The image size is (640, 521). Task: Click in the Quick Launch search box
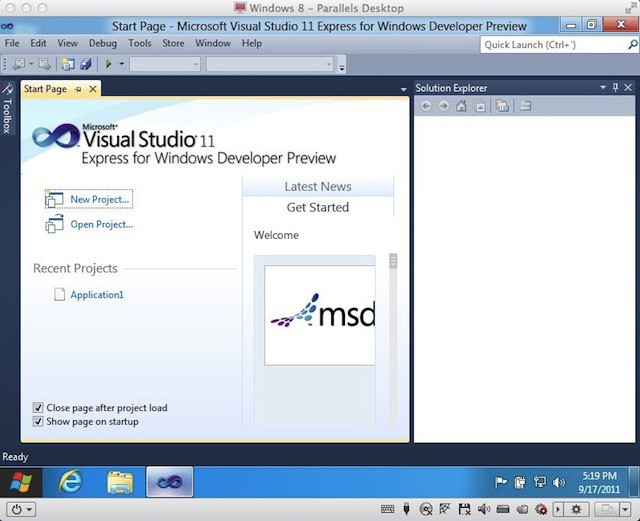(x=550, y=45)
